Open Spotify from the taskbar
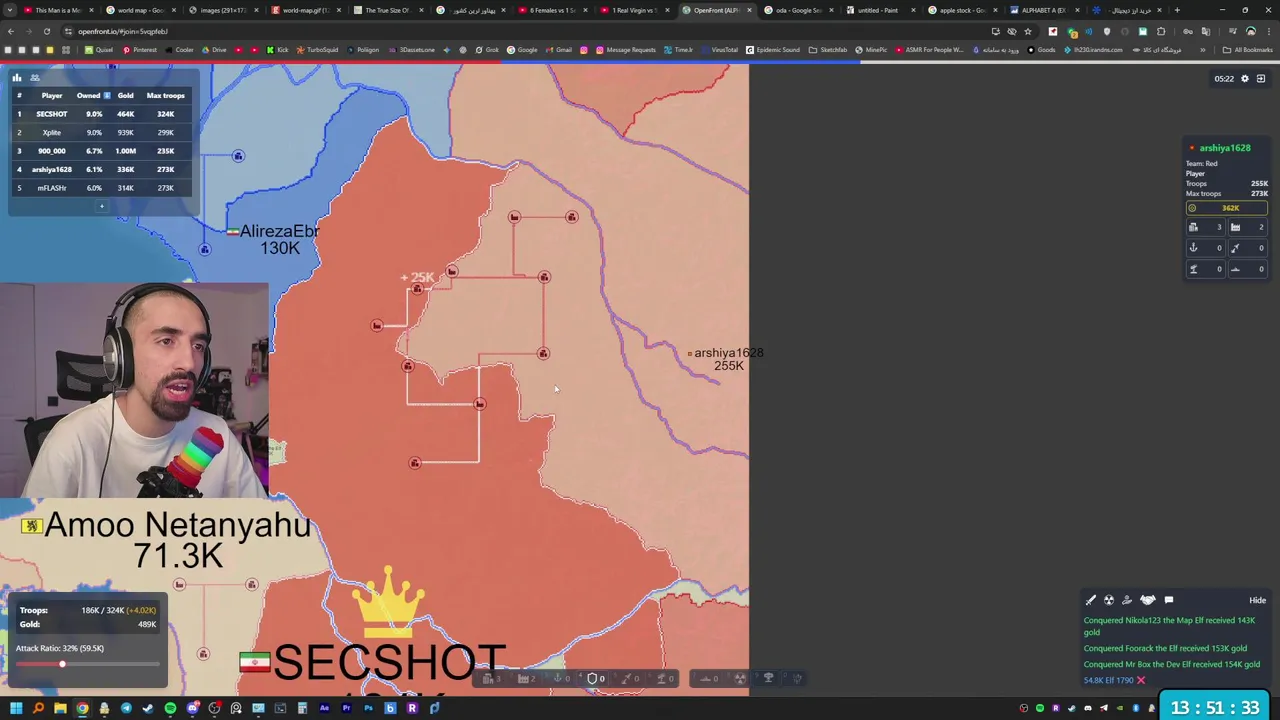Screen dimensions: 1280x720 pos(170,708)
